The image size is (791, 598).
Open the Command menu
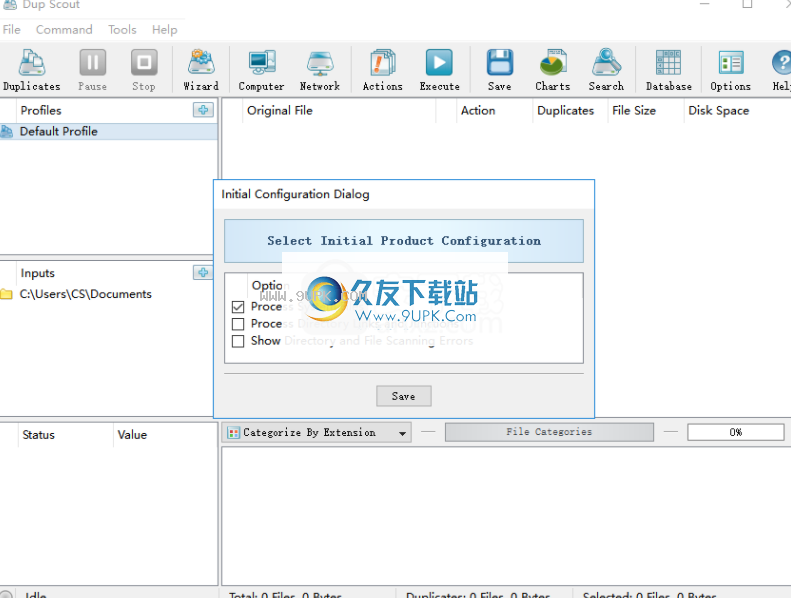64,30
